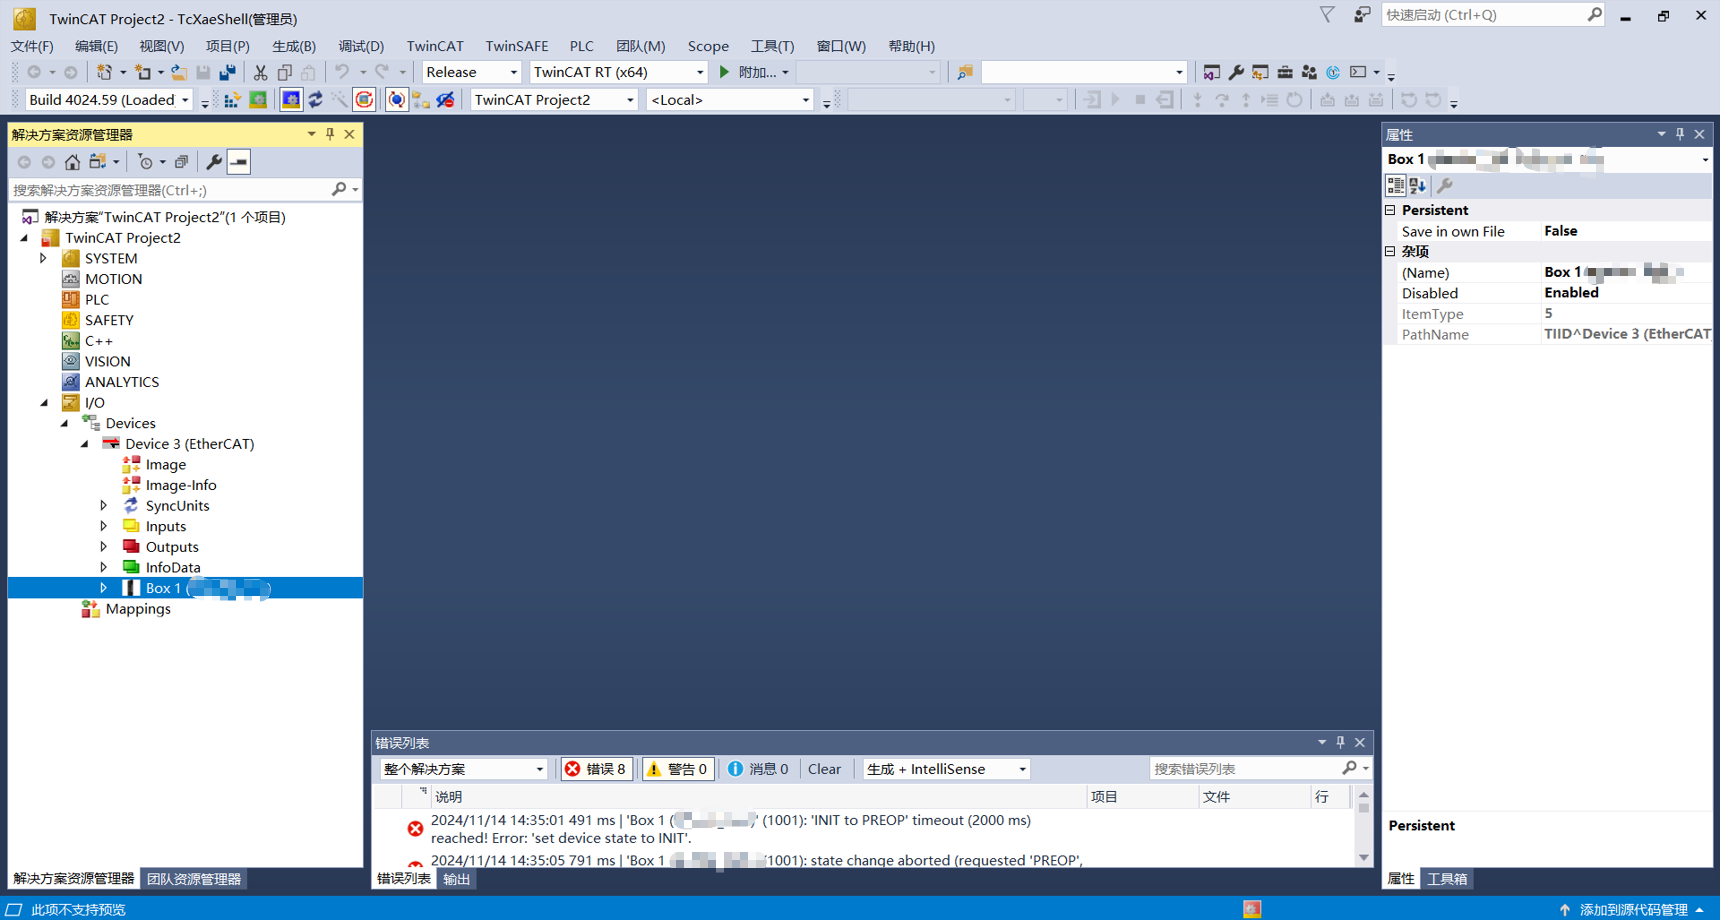Toggle the 警告 0 warnings filter

coord(677,769)
